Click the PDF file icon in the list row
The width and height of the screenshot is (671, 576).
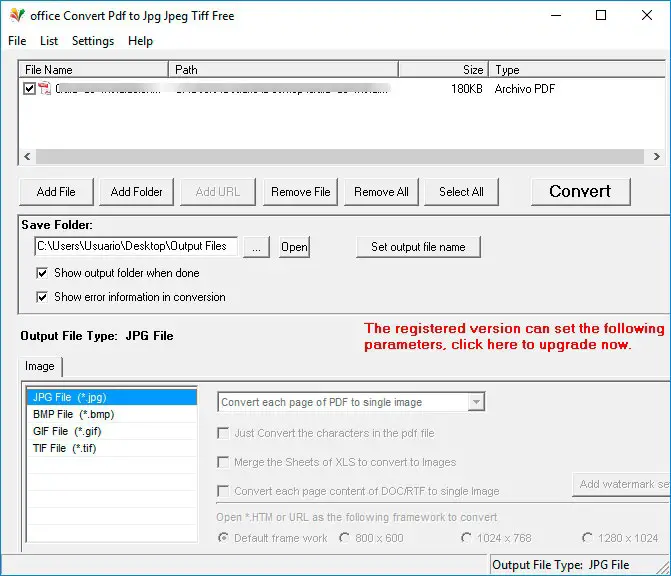[45, 89]
